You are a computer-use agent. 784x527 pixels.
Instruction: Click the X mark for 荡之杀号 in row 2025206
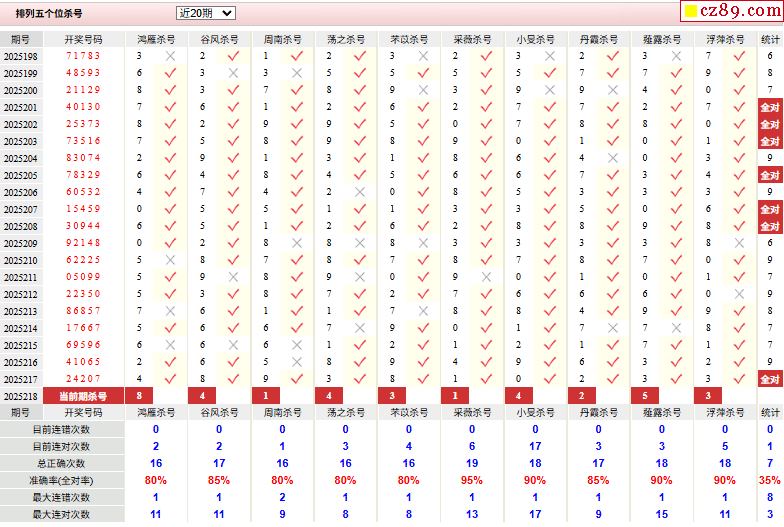click(360, 192)
